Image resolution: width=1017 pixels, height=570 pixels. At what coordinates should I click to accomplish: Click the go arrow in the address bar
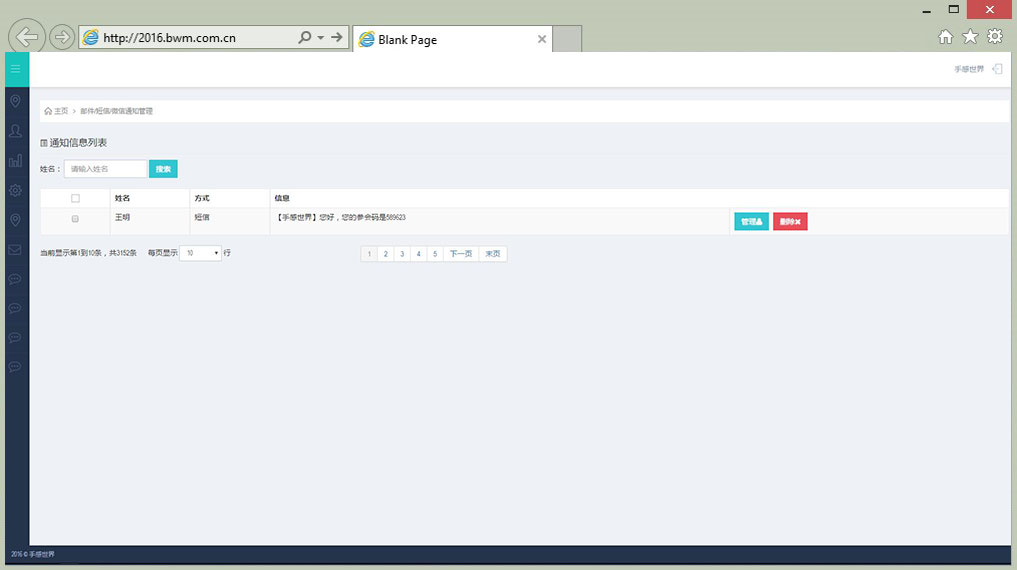[x=337, y=37]
